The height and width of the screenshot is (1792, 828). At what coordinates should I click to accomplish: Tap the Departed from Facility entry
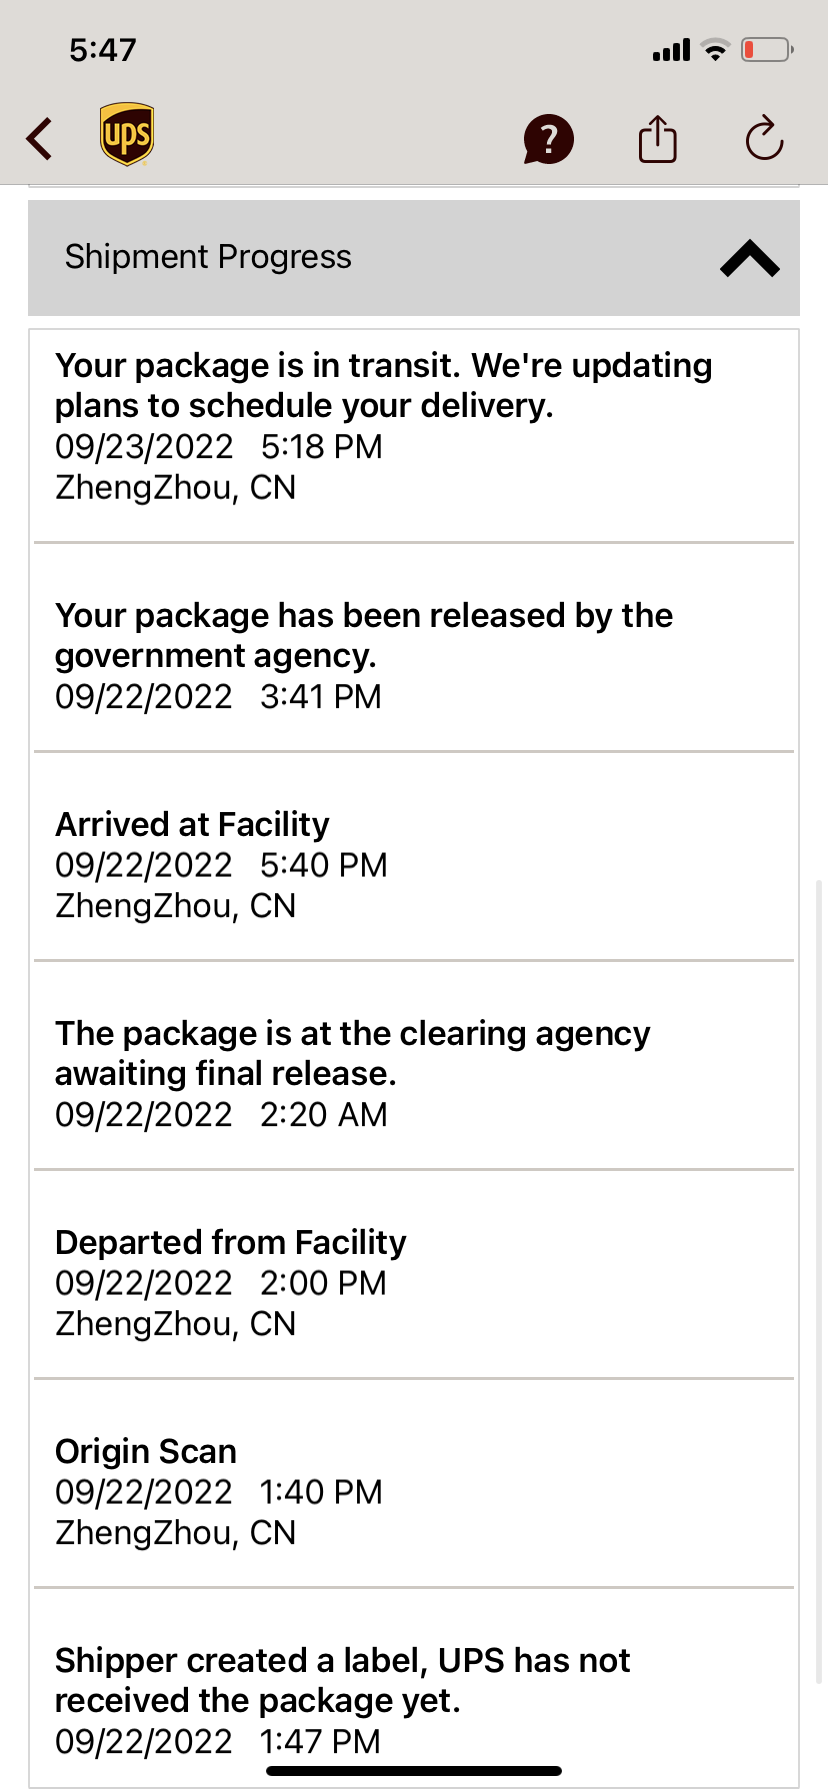231,1282
